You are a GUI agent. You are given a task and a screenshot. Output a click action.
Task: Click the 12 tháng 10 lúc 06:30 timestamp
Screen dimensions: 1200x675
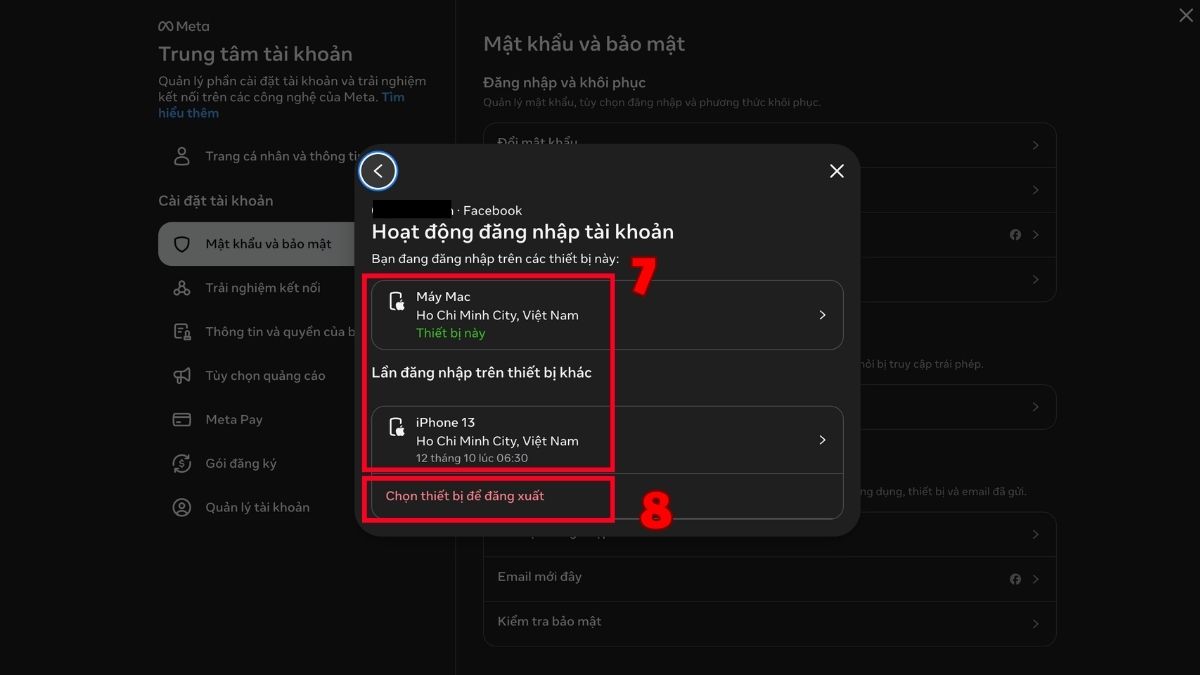472,458
